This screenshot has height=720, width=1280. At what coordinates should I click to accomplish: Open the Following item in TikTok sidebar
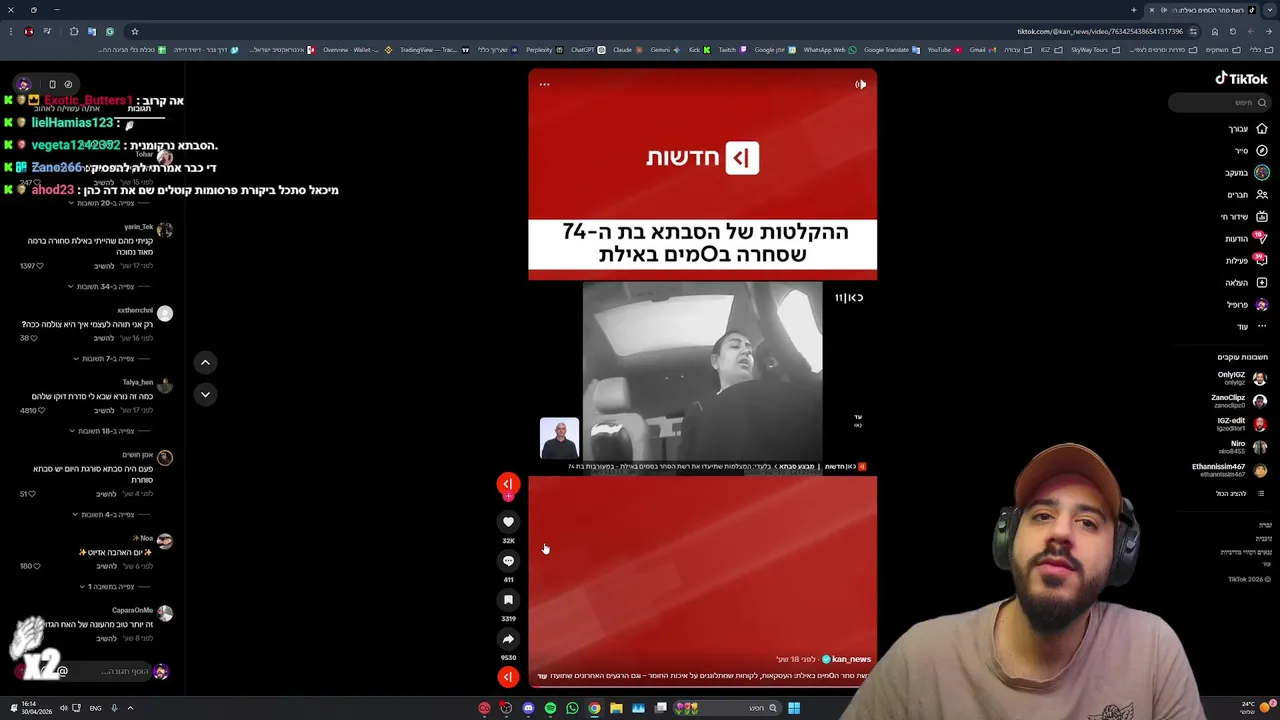click(1247, 173)
